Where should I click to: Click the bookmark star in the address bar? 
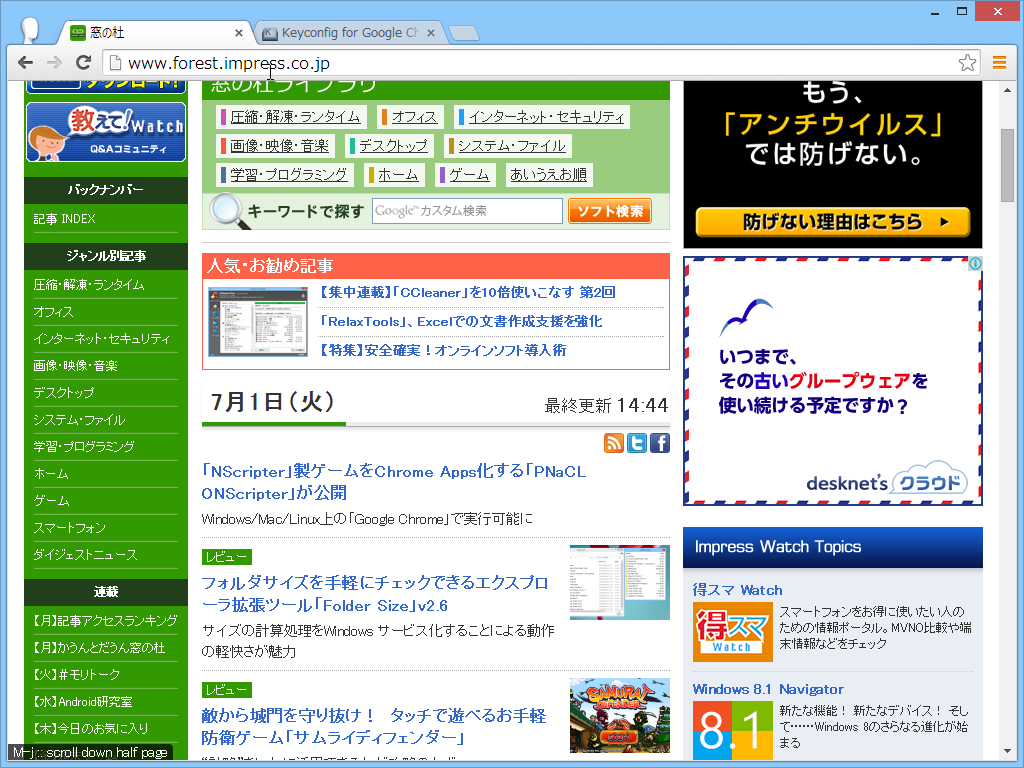[x=968, y=62]
